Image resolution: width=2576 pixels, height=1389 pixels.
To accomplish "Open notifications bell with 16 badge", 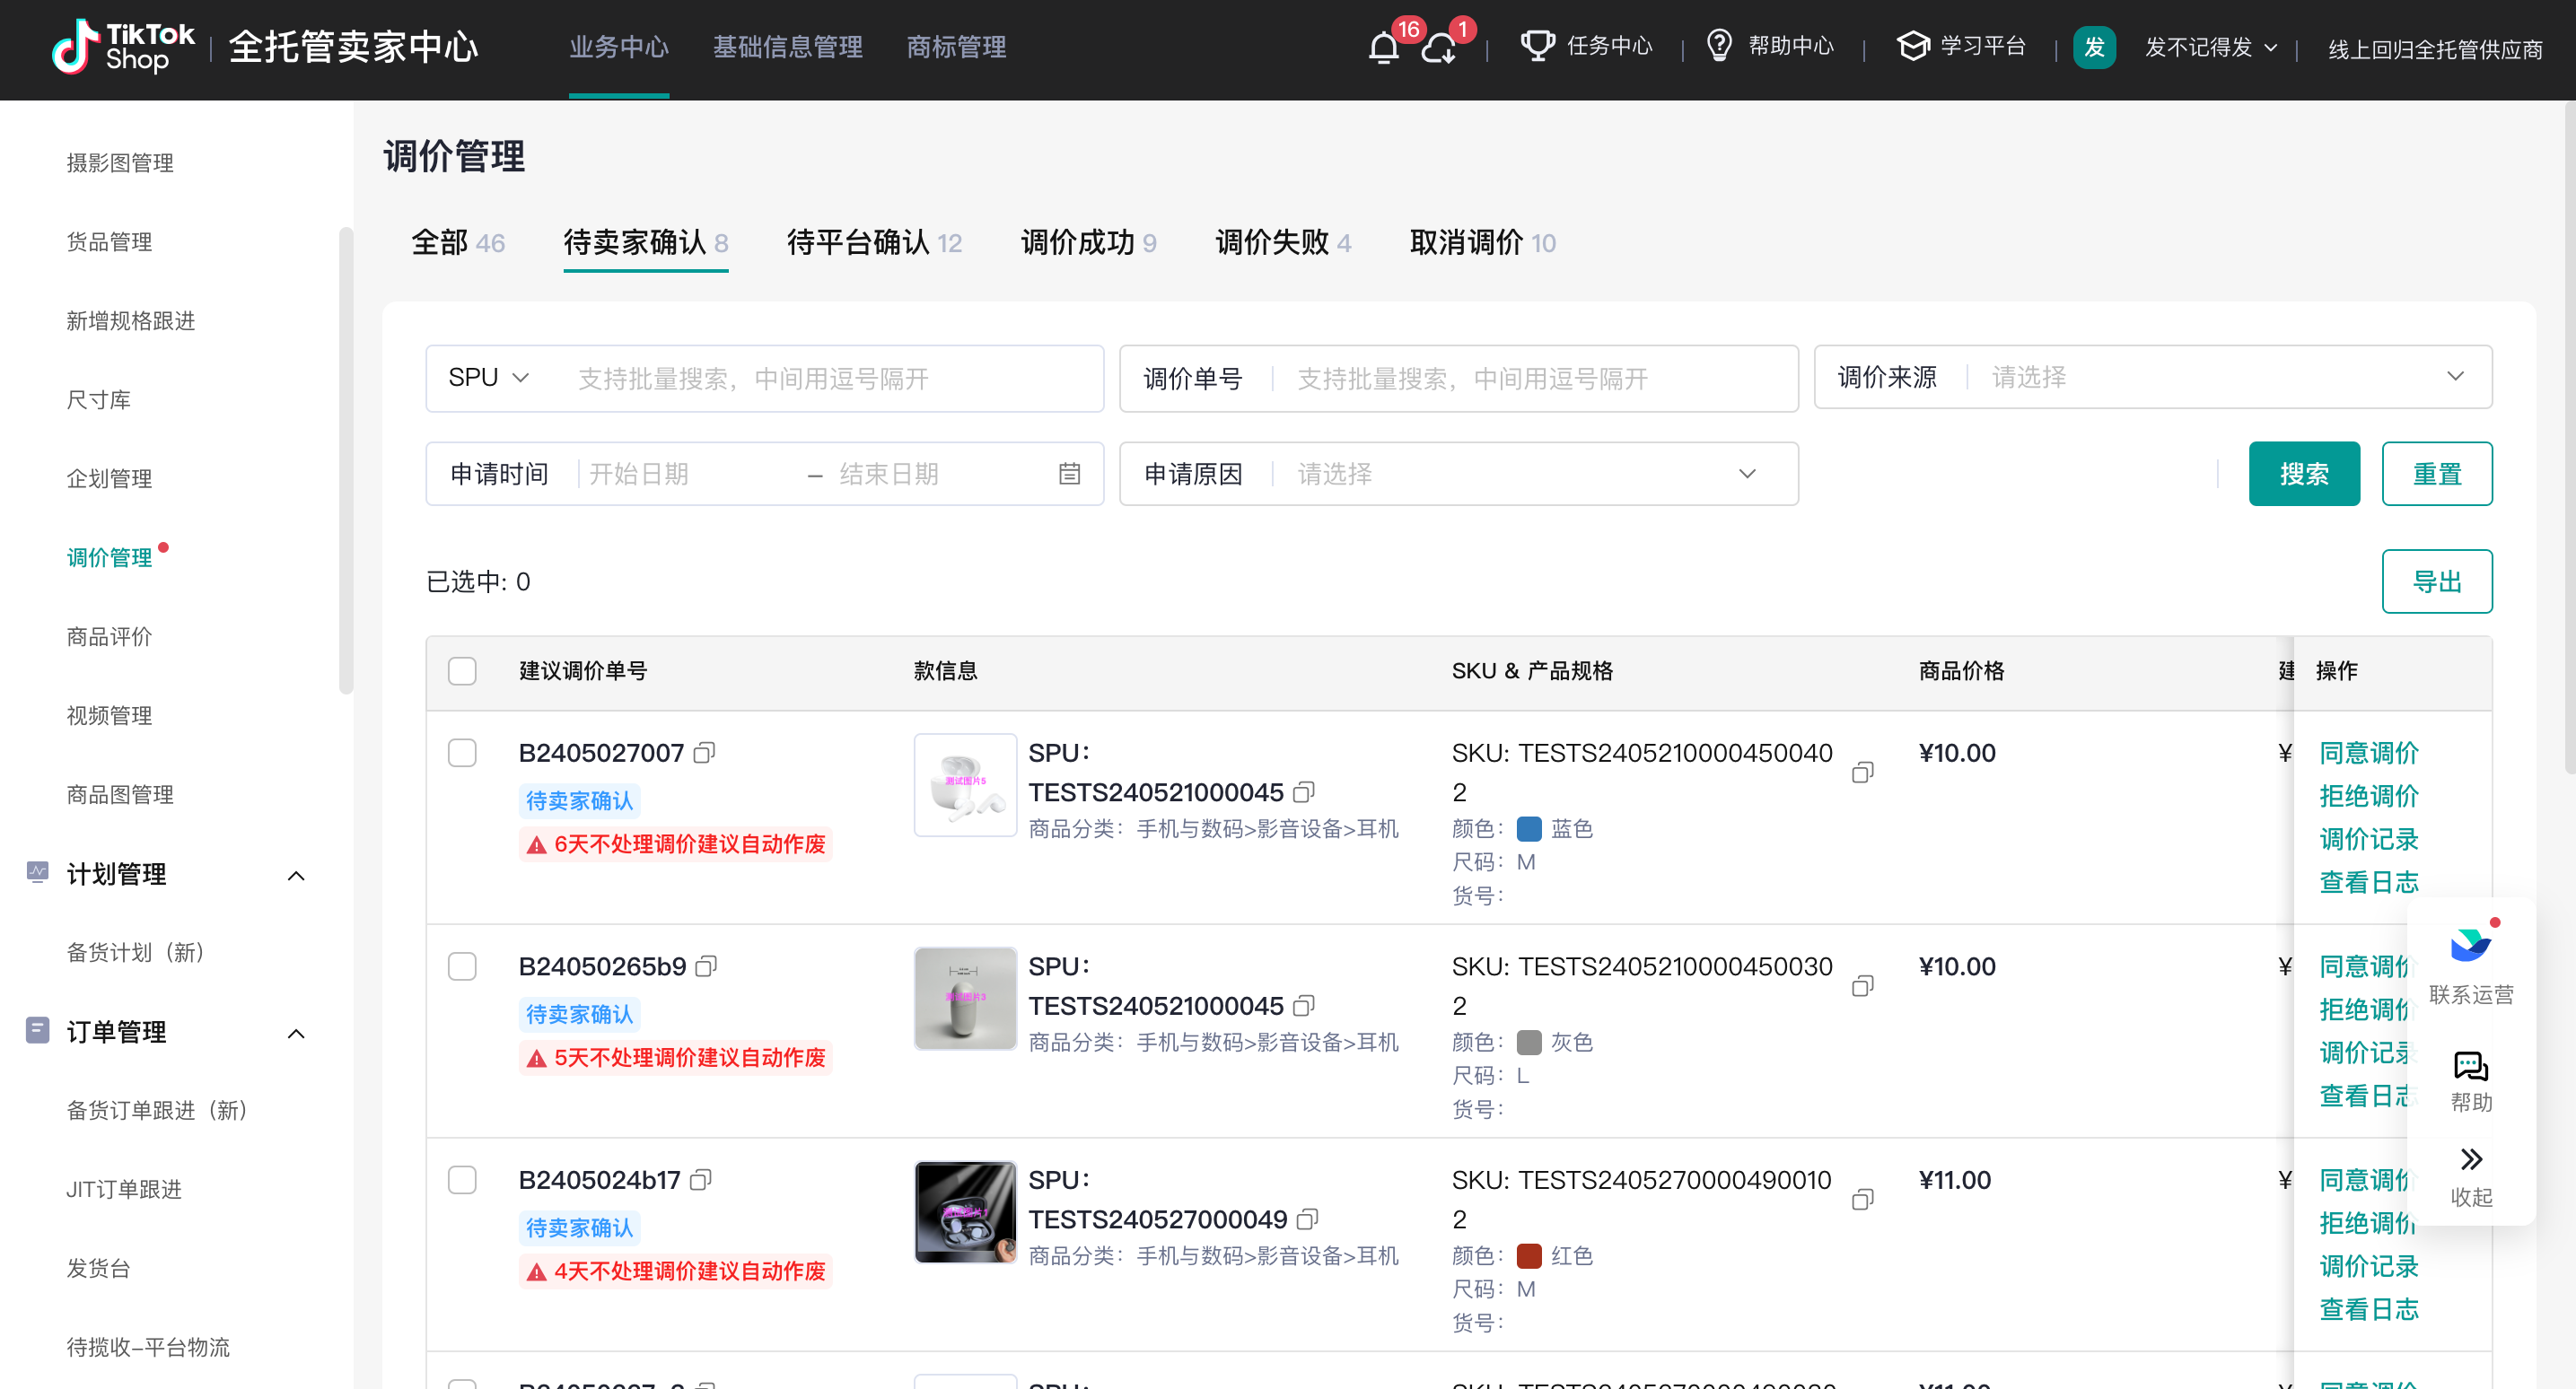I will pyautogui.click(x=1384, y=48).
